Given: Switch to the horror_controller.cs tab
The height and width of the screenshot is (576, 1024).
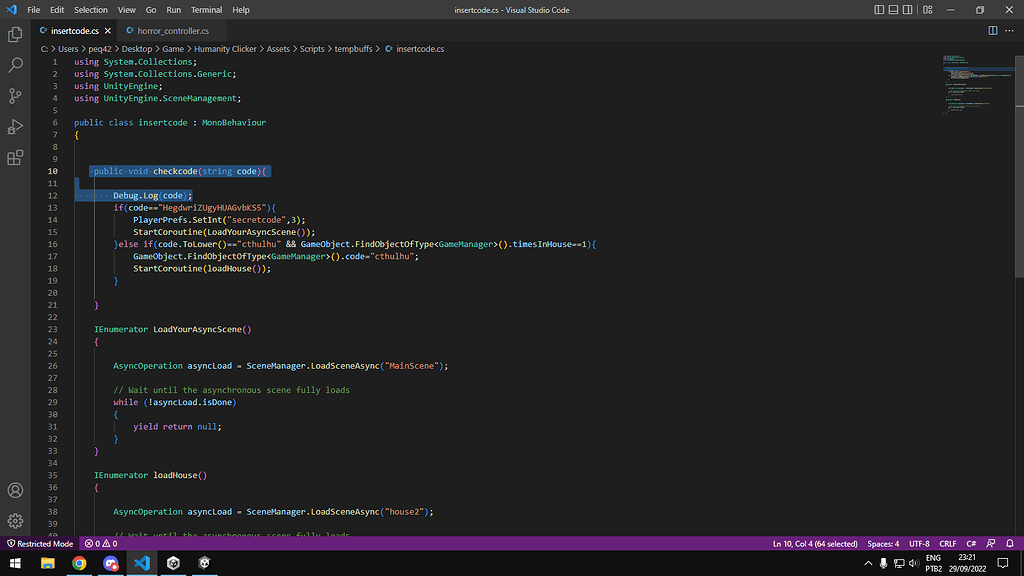Looking at the screenshot, I should 170,31.
